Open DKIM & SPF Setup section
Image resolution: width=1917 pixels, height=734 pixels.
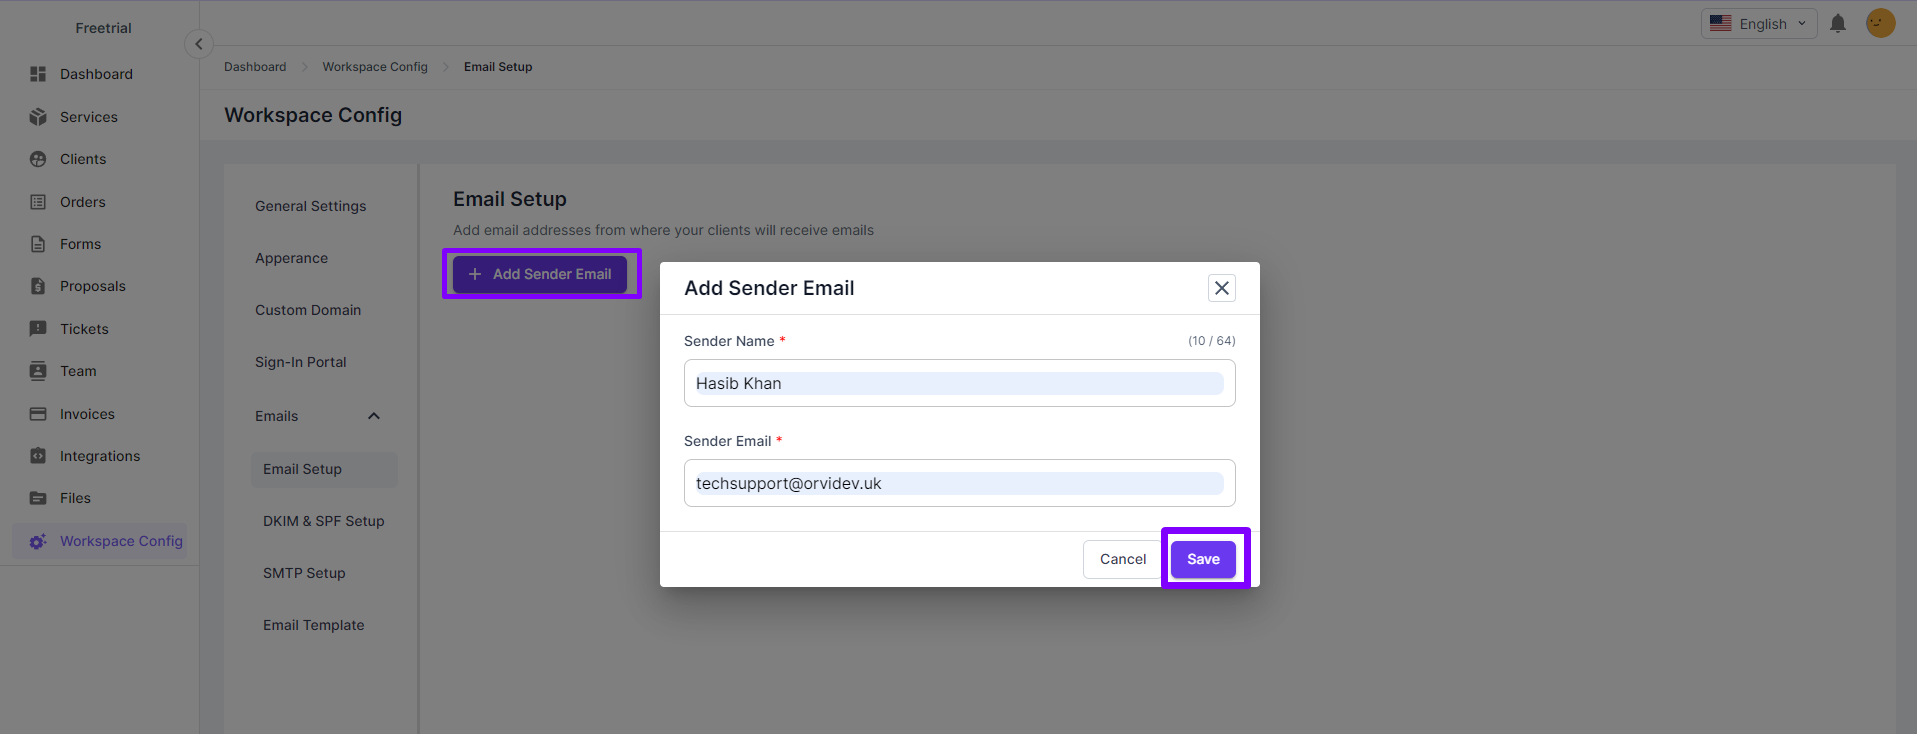(x=323, y=521)
